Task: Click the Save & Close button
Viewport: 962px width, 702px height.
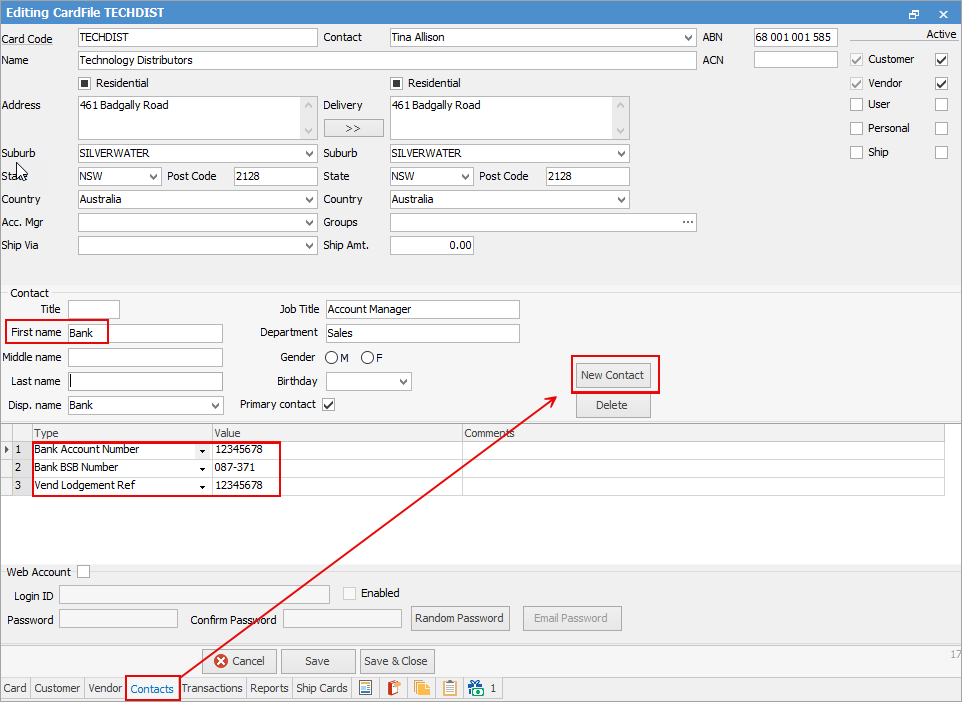Action: 396,661
